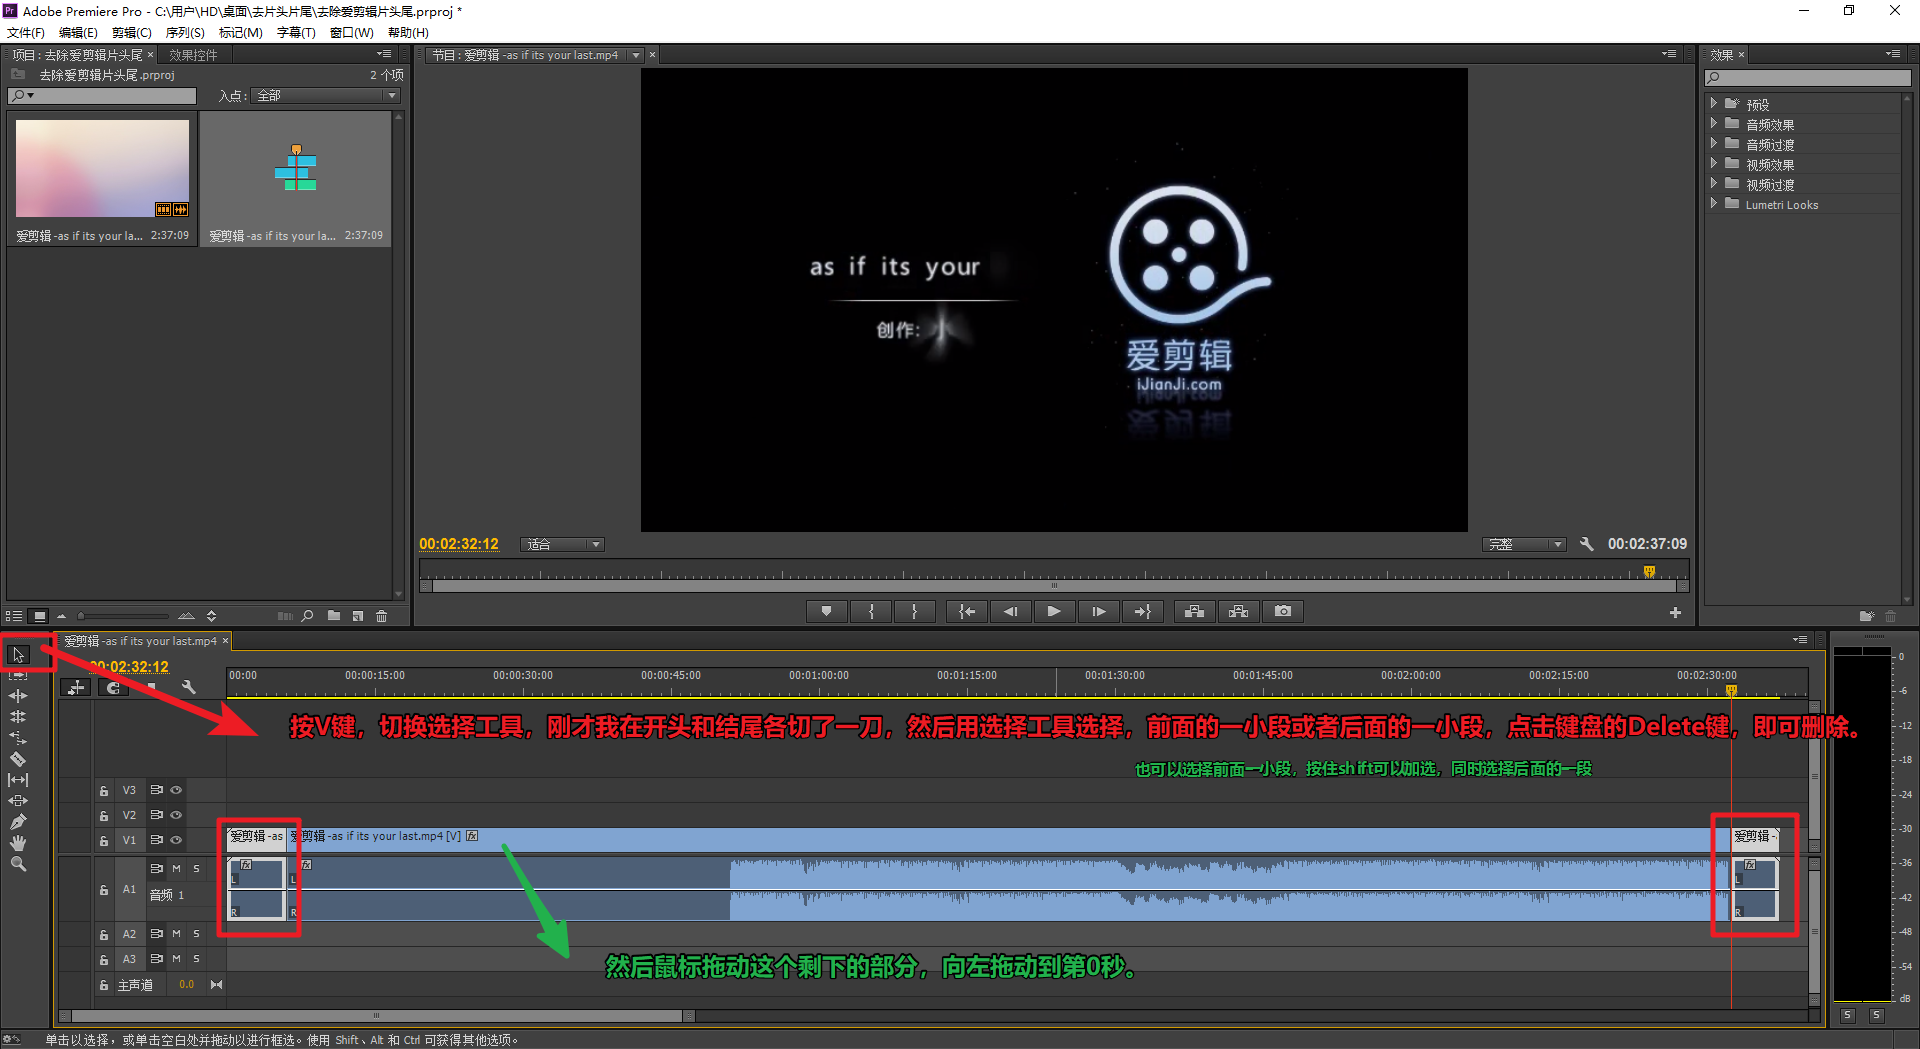
Task: Export frame with camera icon
Action: click(1283, 611)
